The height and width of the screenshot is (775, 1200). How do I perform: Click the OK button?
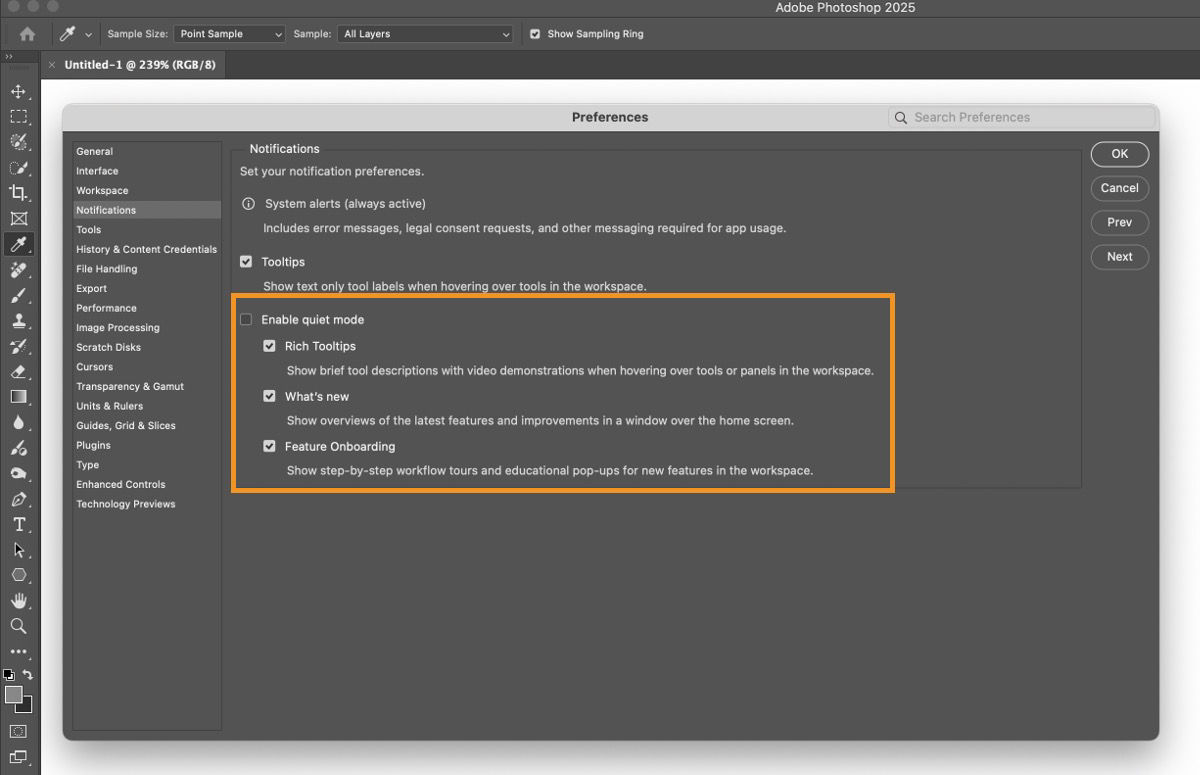[x=1119, y=154]
